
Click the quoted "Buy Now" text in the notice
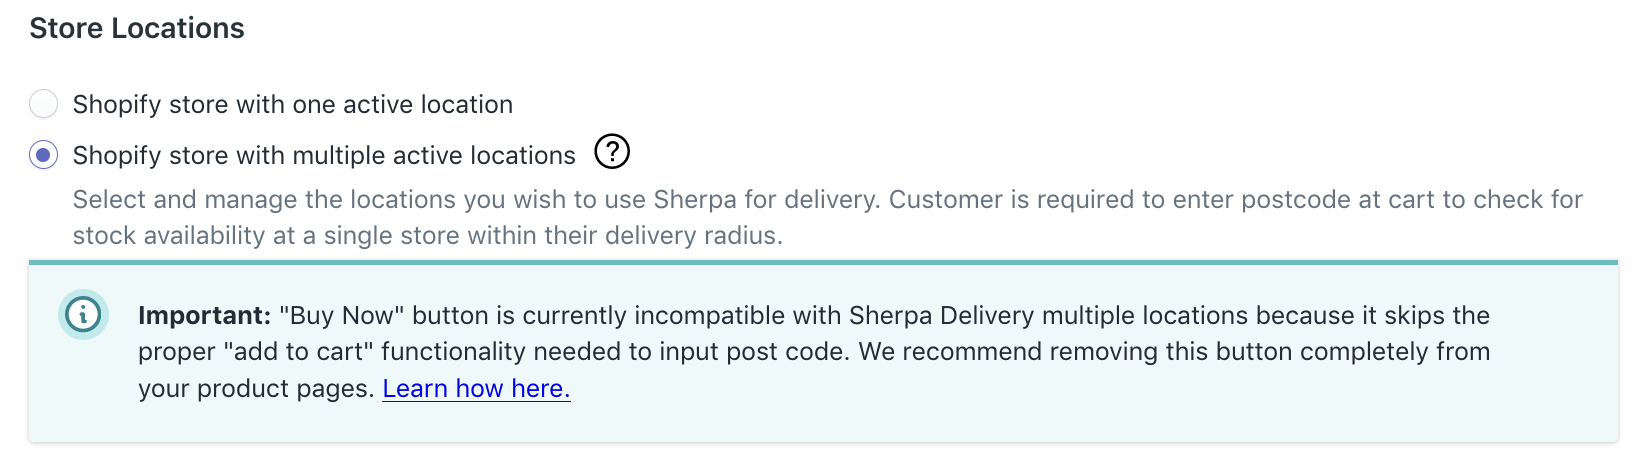tap(341, 316)
